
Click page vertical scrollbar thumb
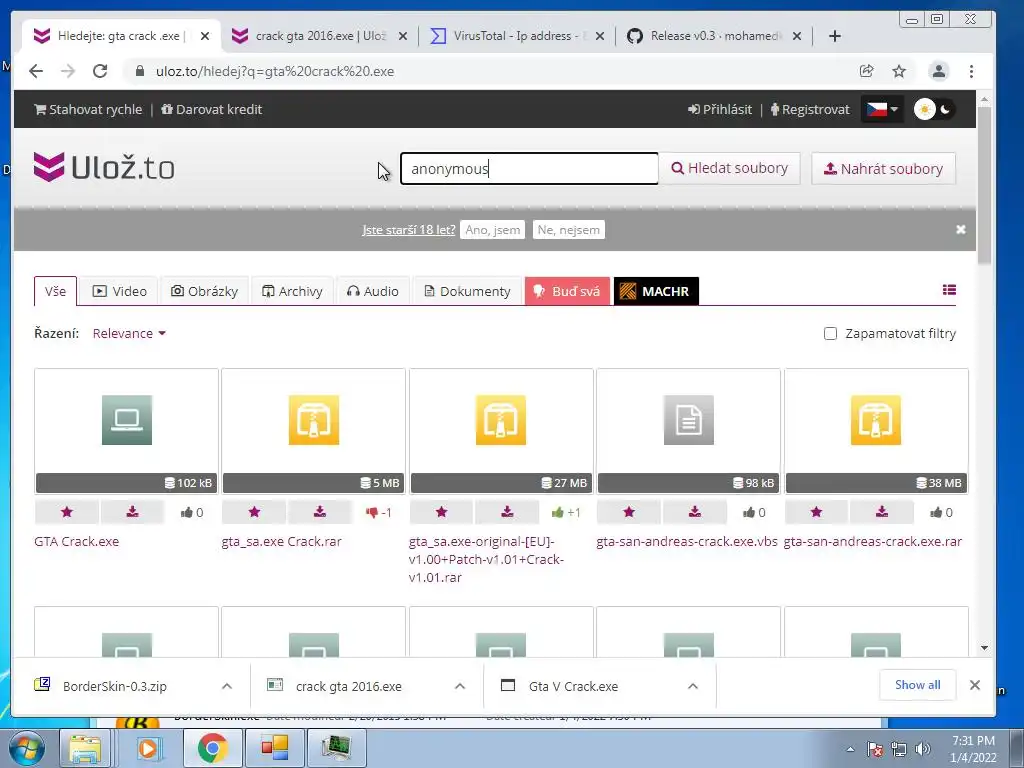pyautogui.click(x=984, y=186)
